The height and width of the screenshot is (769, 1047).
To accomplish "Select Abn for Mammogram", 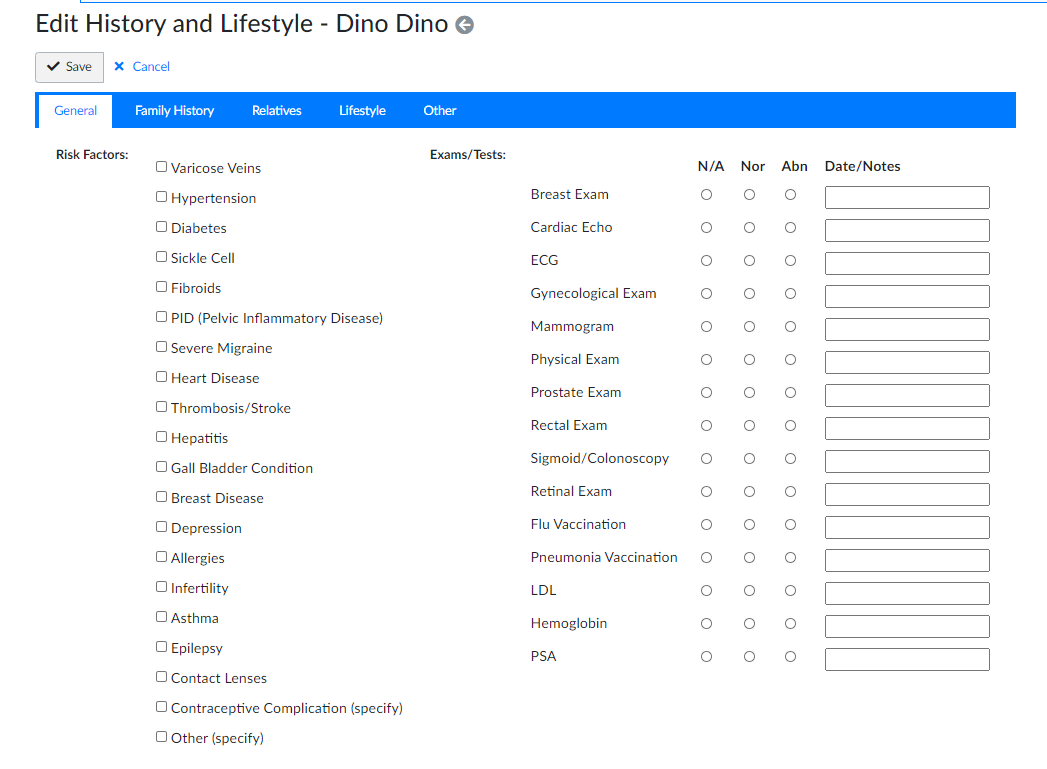I will [790, 326].
